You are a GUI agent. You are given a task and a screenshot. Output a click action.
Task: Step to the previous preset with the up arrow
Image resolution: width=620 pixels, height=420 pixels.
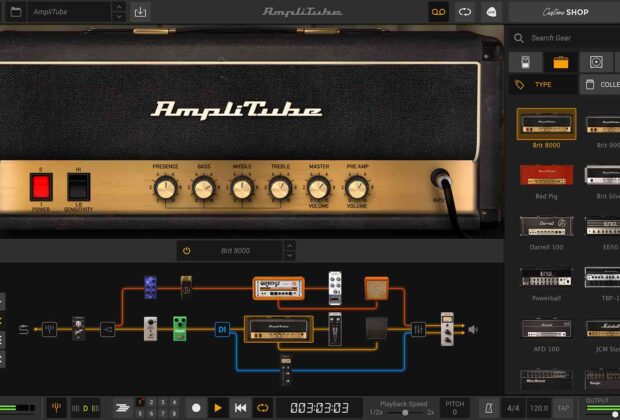119,7
